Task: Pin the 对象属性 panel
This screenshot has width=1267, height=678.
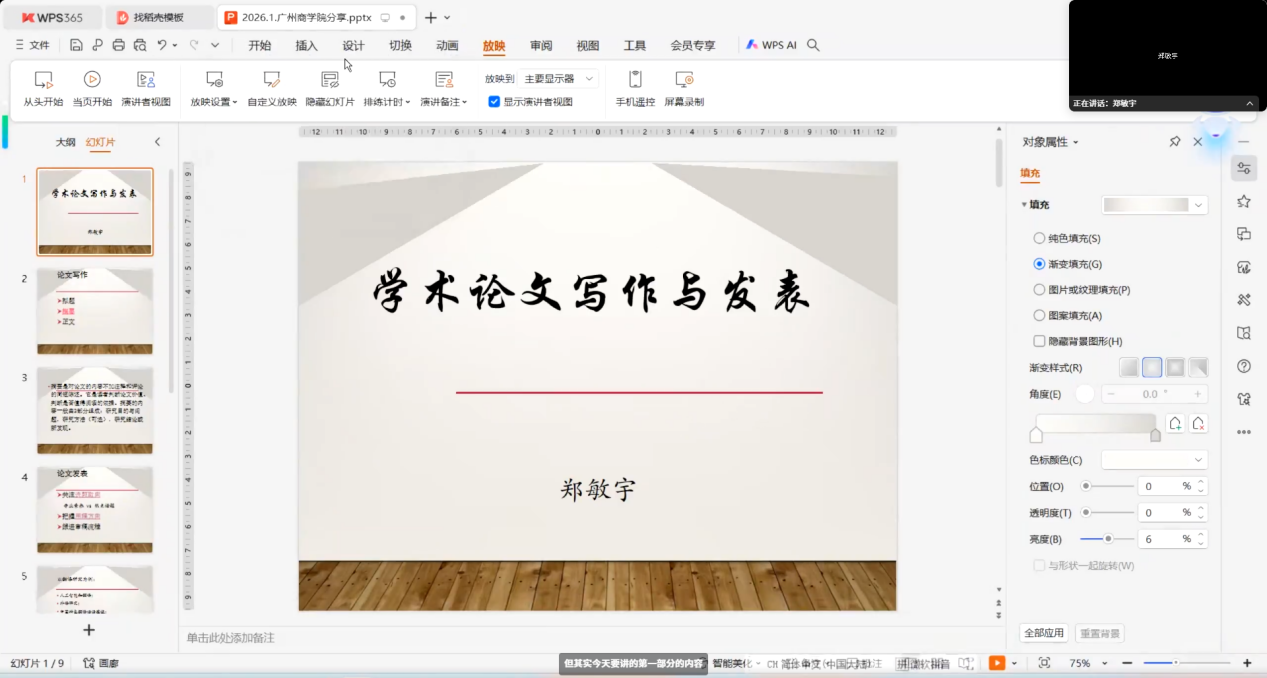Action: [1175, 142]
